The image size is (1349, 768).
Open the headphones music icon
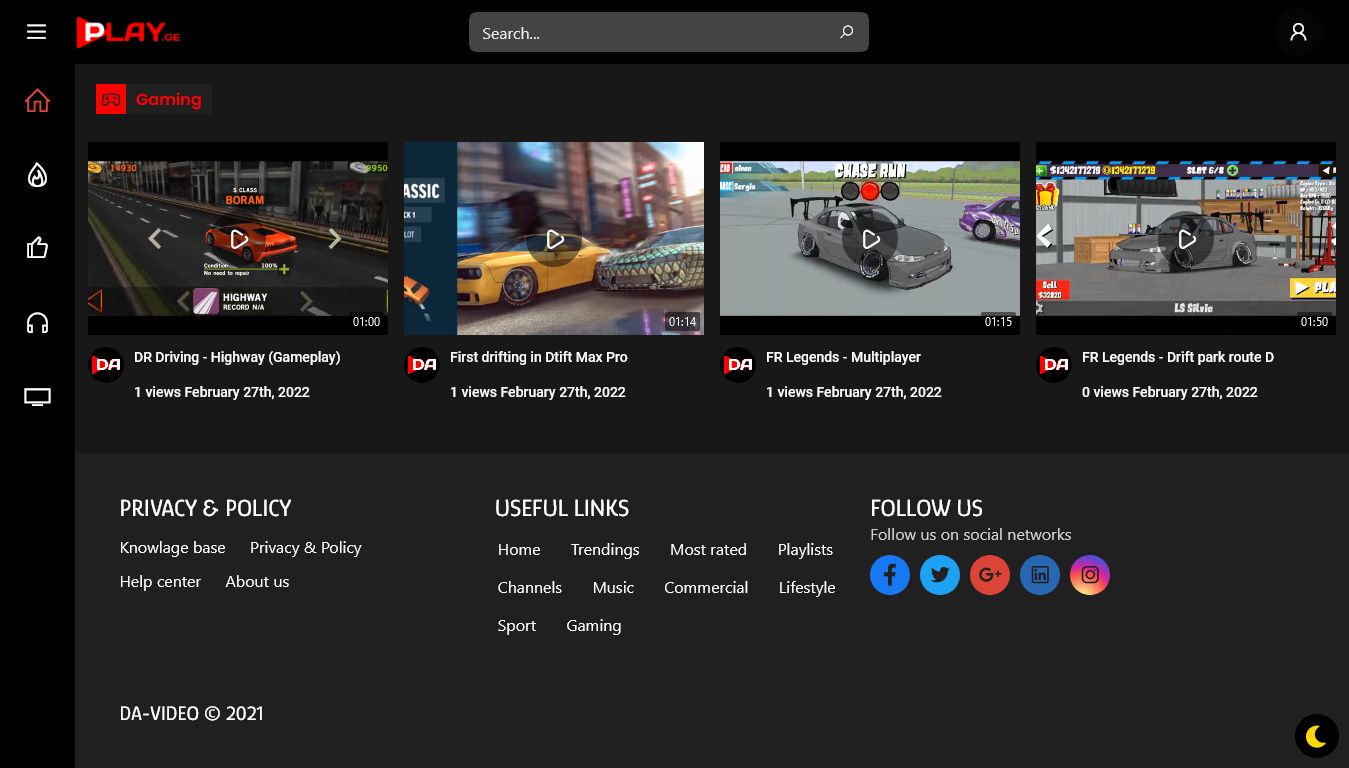coord(37,323)
